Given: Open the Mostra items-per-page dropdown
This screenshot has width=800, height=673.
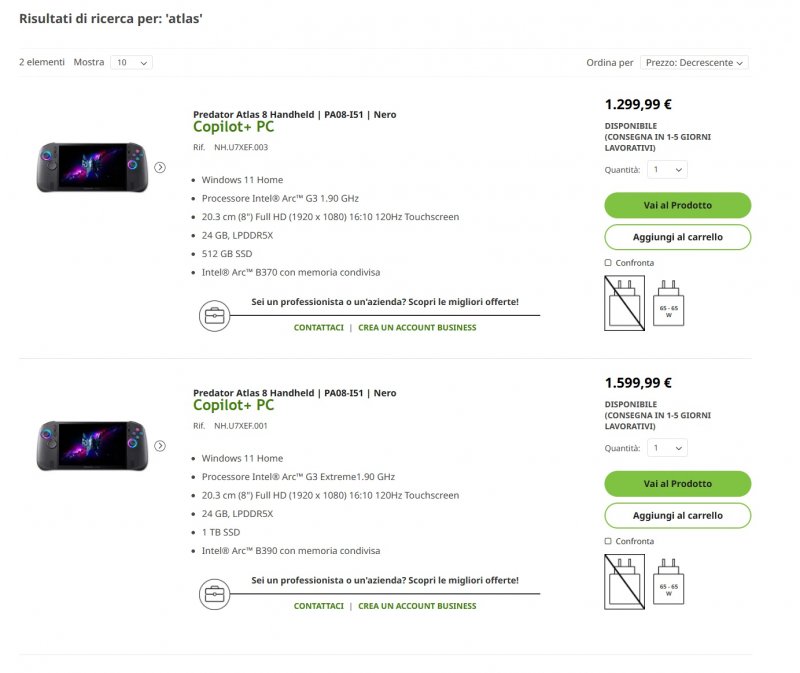Looking at the screenshot, I should pyautogui.click(x=131, y=62).
